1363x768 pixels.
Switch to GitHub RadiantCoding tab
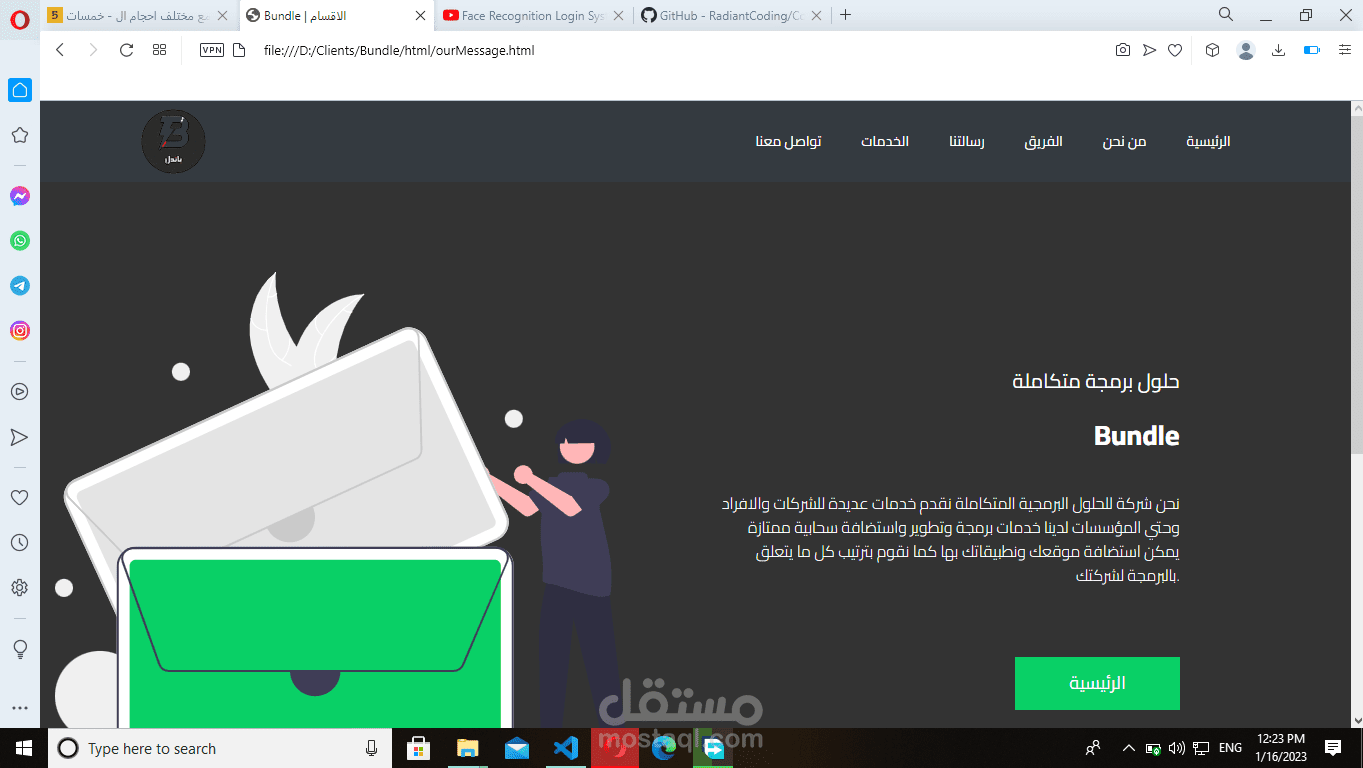coord(732,16)
